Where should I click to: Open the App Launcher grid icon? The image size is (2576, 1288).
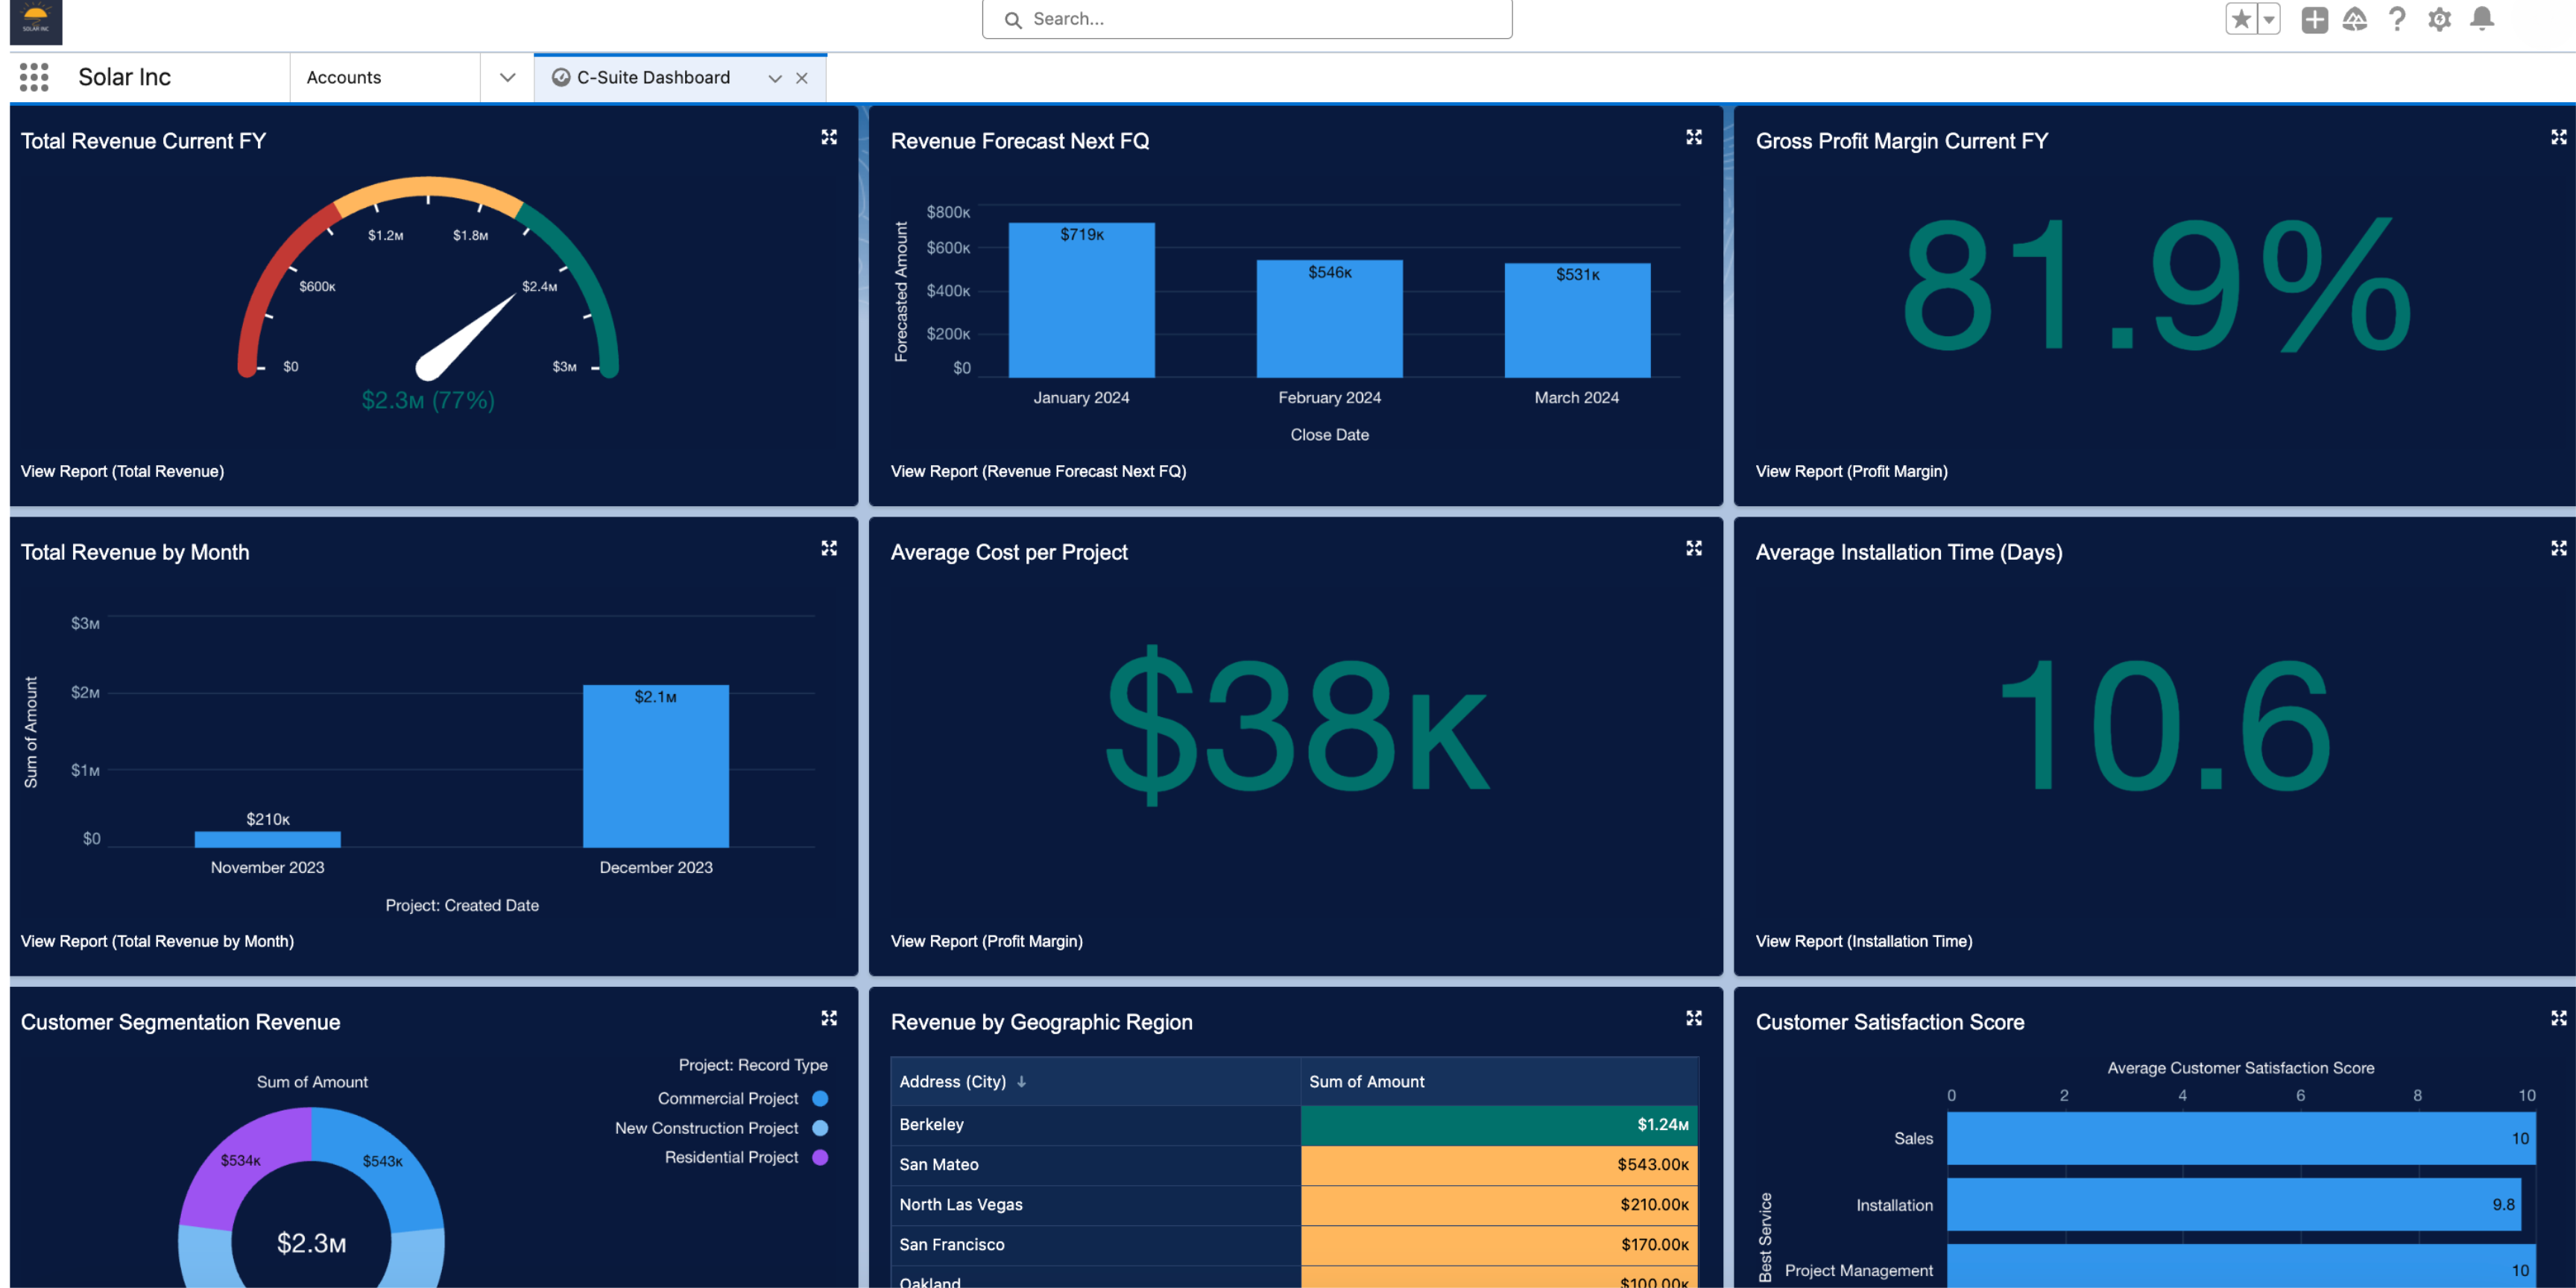click(x=34, y=77)
